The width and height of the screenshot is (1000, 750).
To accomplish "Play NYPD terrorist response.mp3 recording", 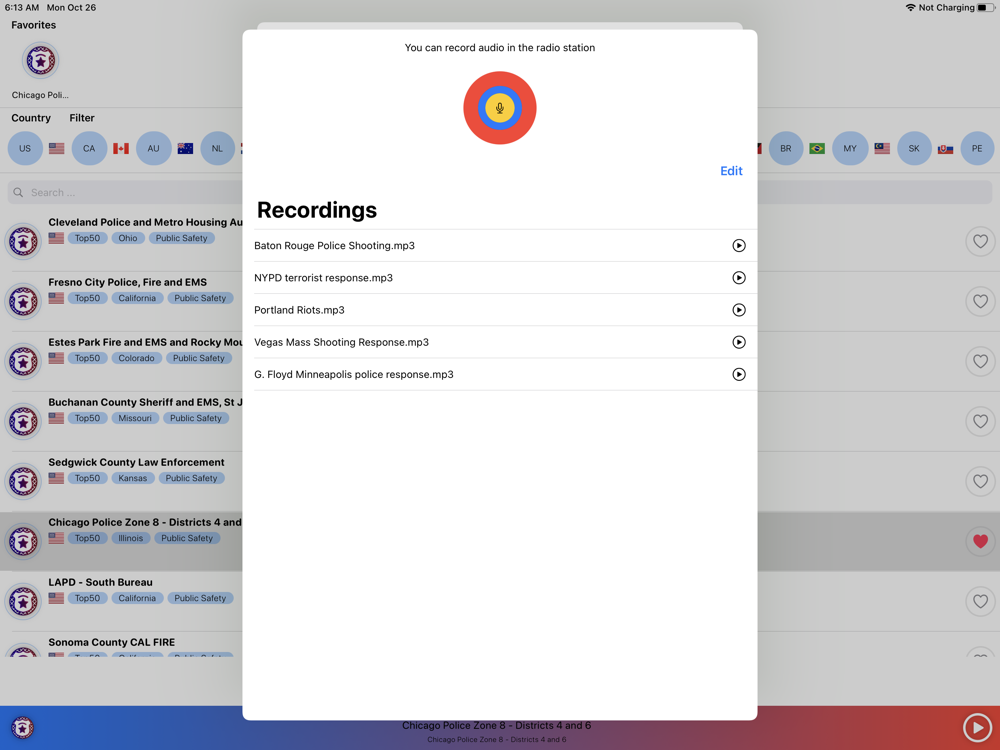I will pos(739,277).
